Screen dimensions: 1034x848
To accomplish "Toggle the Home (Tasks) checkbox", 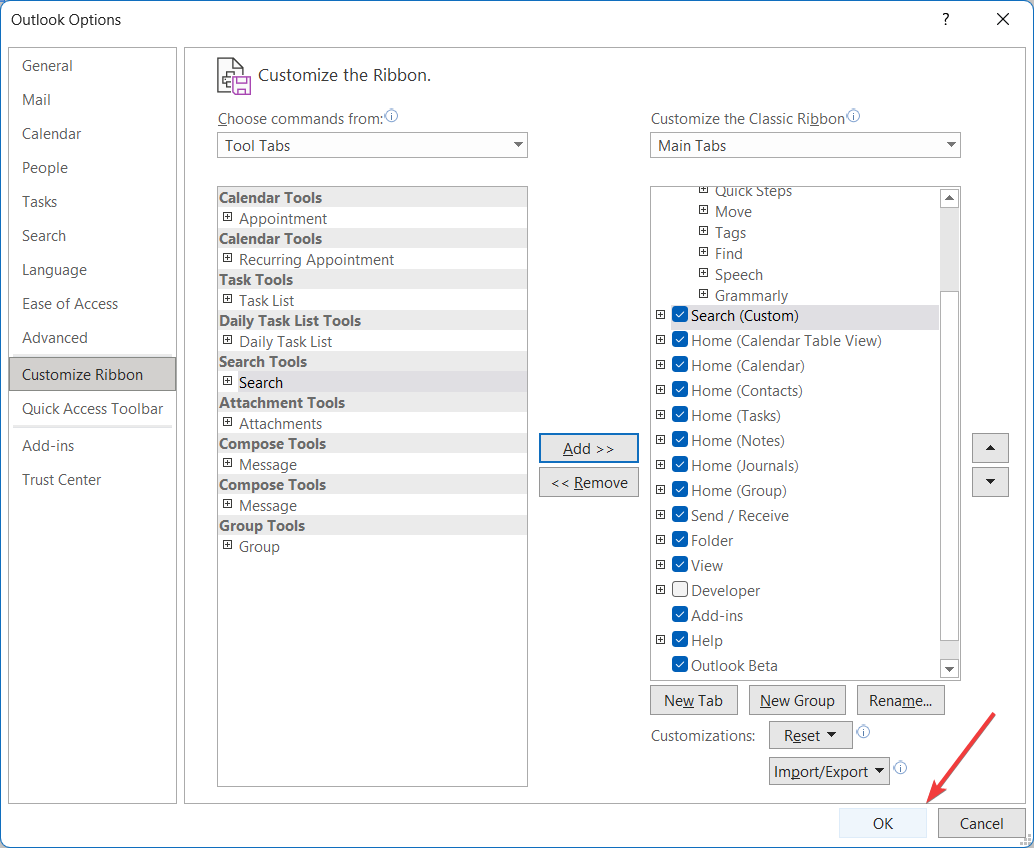I will tap(680, 415).
